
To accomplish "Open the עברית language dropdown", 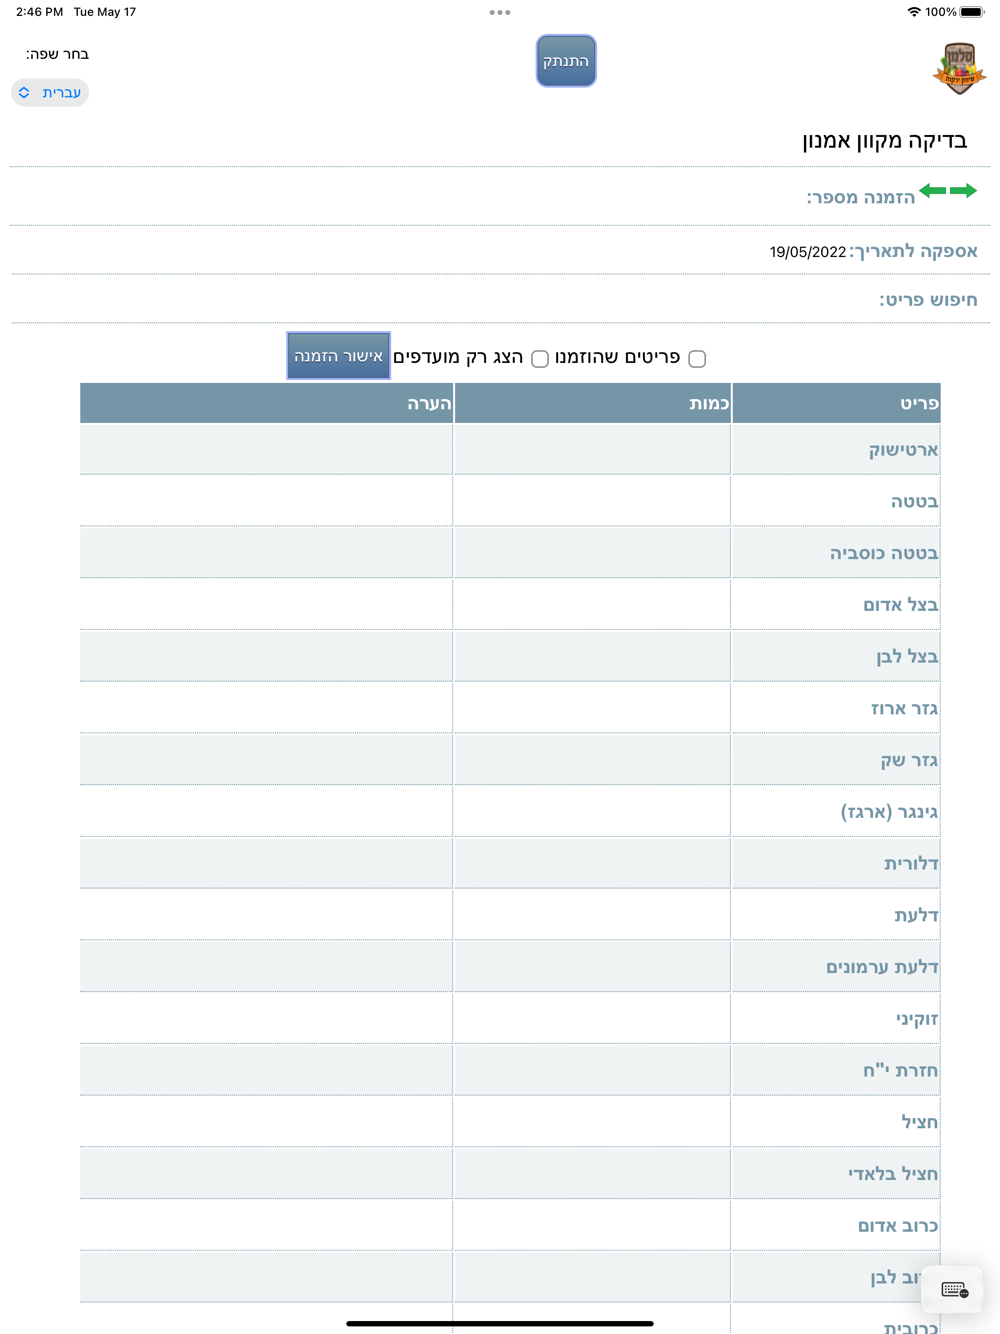I will point(50,93).
